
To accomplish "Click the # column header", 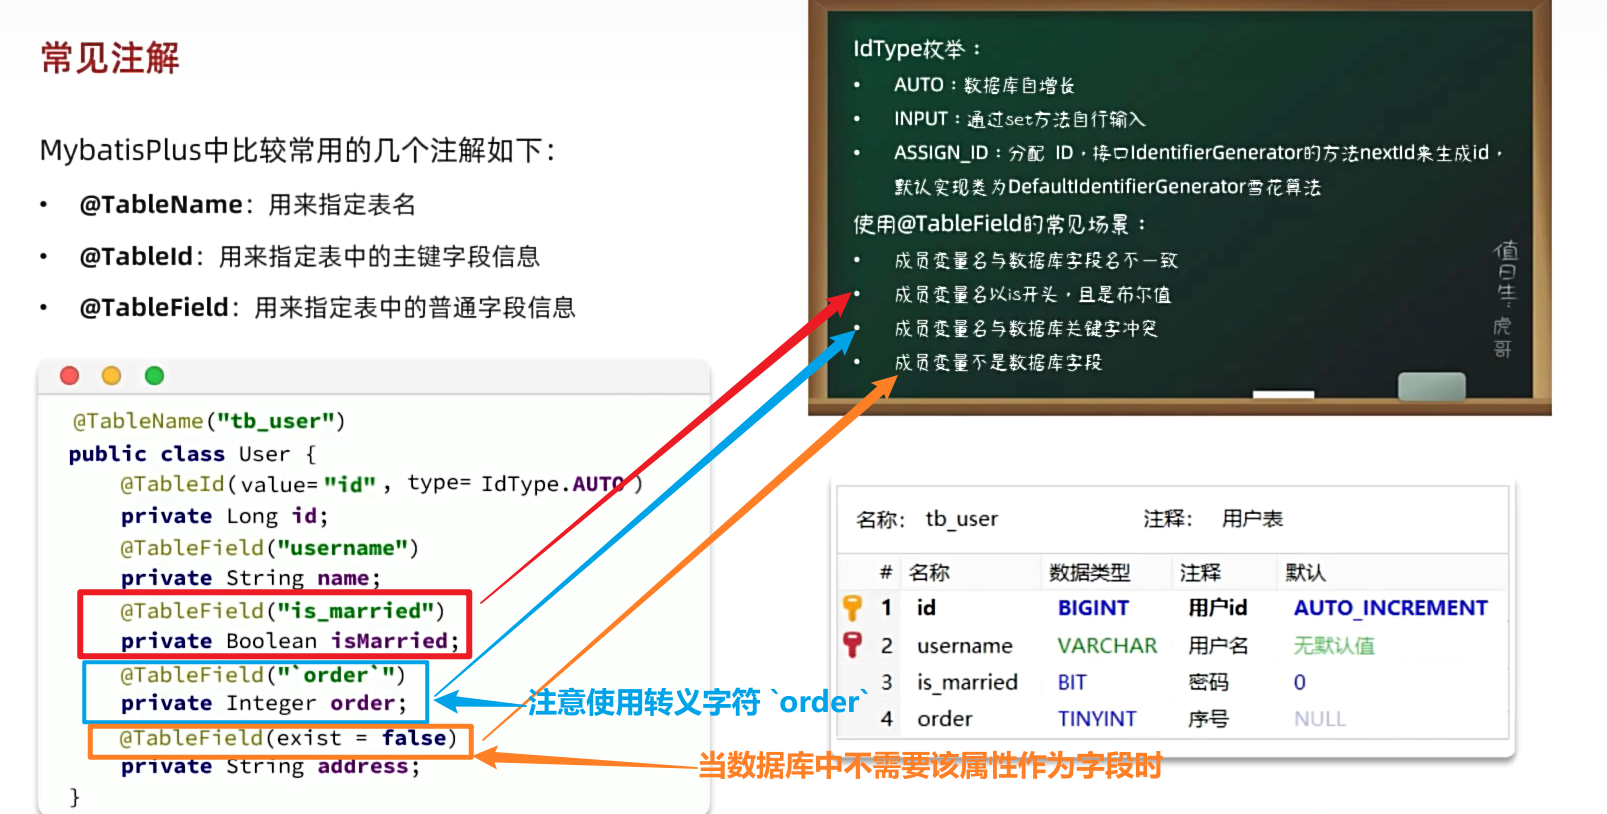I will 885,572.
